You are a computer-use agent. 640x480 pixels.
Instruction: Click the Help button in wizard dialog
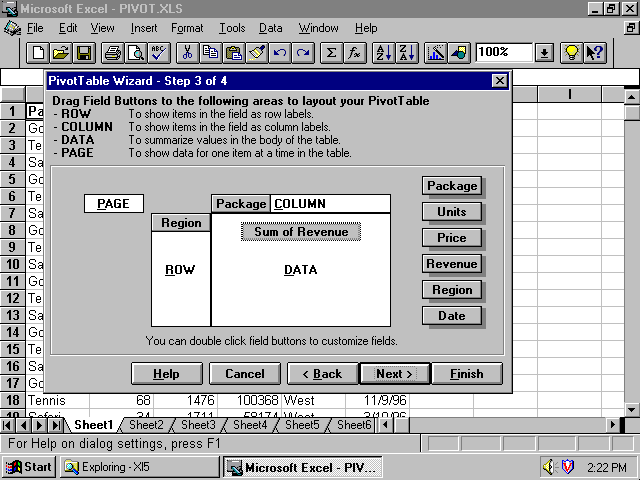(167, 373)
